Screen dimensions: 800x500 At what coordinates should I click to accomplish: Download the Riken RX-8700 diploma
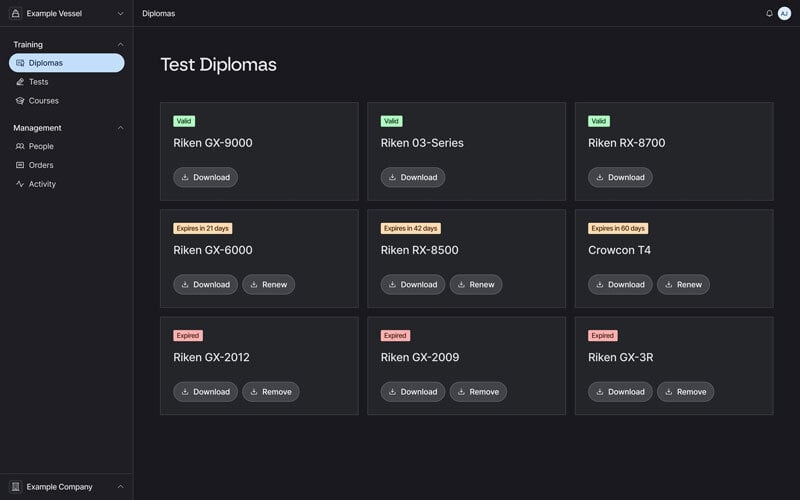point(620,177)
